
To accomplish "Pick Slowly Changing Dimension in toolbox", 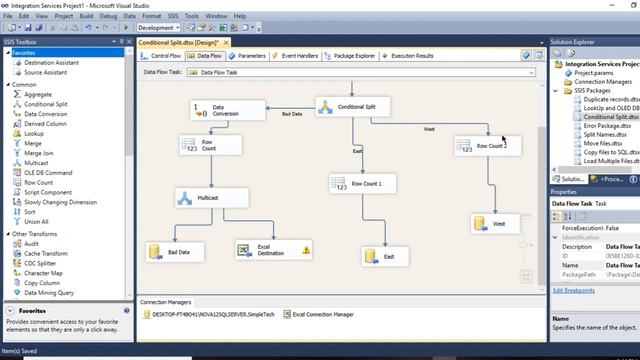I will (x=60, y=202).
